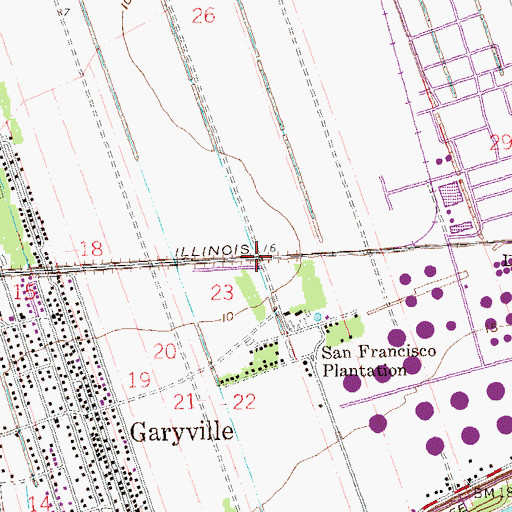The height and width of the screenshot is (512, 512).
Task: Click the red crosshair marker on the railroad
Action: click(x=256, y=256)
